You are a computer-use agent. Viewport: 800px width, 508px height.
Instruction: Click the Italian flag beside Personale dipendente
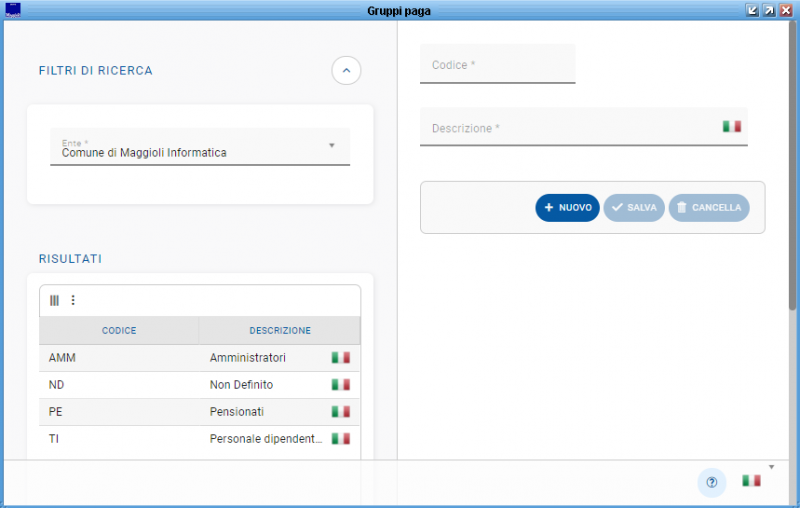(x=341, y=438)
